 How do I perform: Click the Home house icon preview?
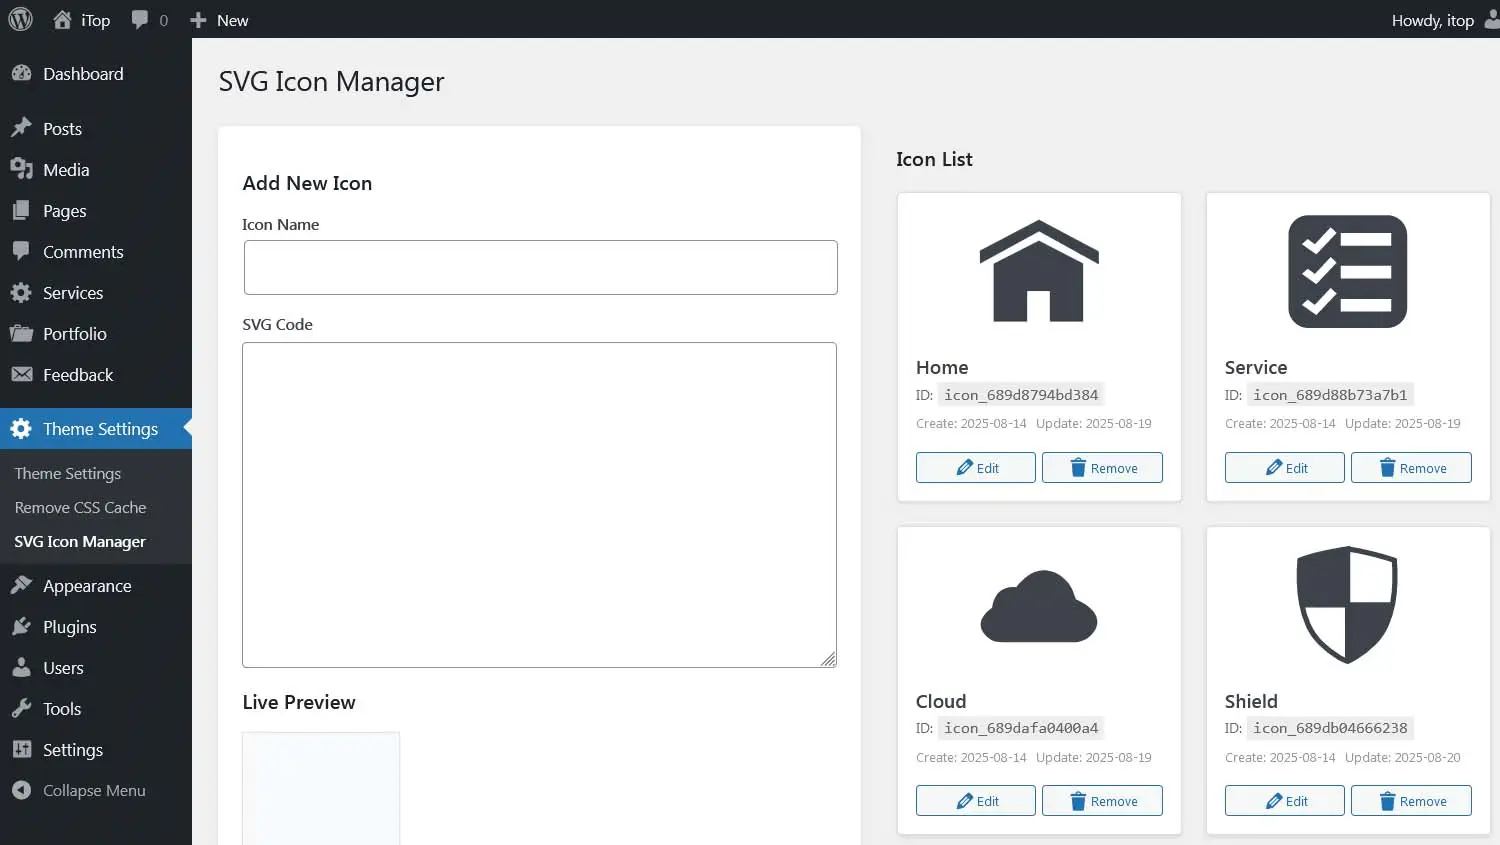coord(1039,271)
